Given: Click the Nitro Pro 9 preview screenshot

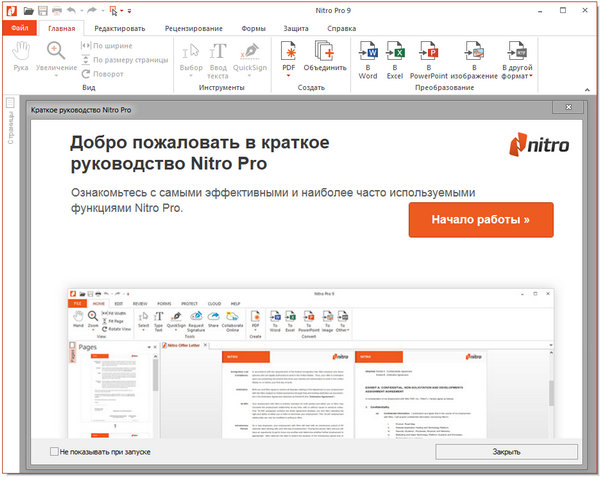Looking at the screenshot, I should (310, 361).
